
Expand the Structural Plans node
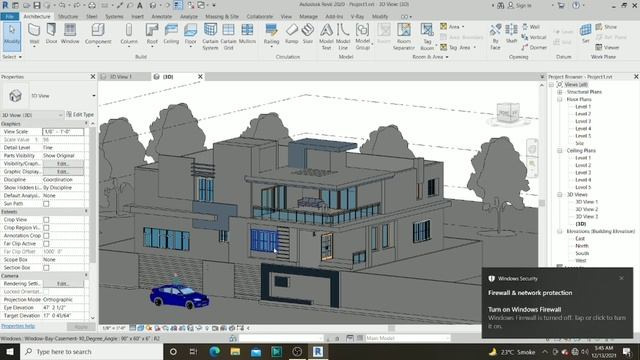[x=560, y=92]
